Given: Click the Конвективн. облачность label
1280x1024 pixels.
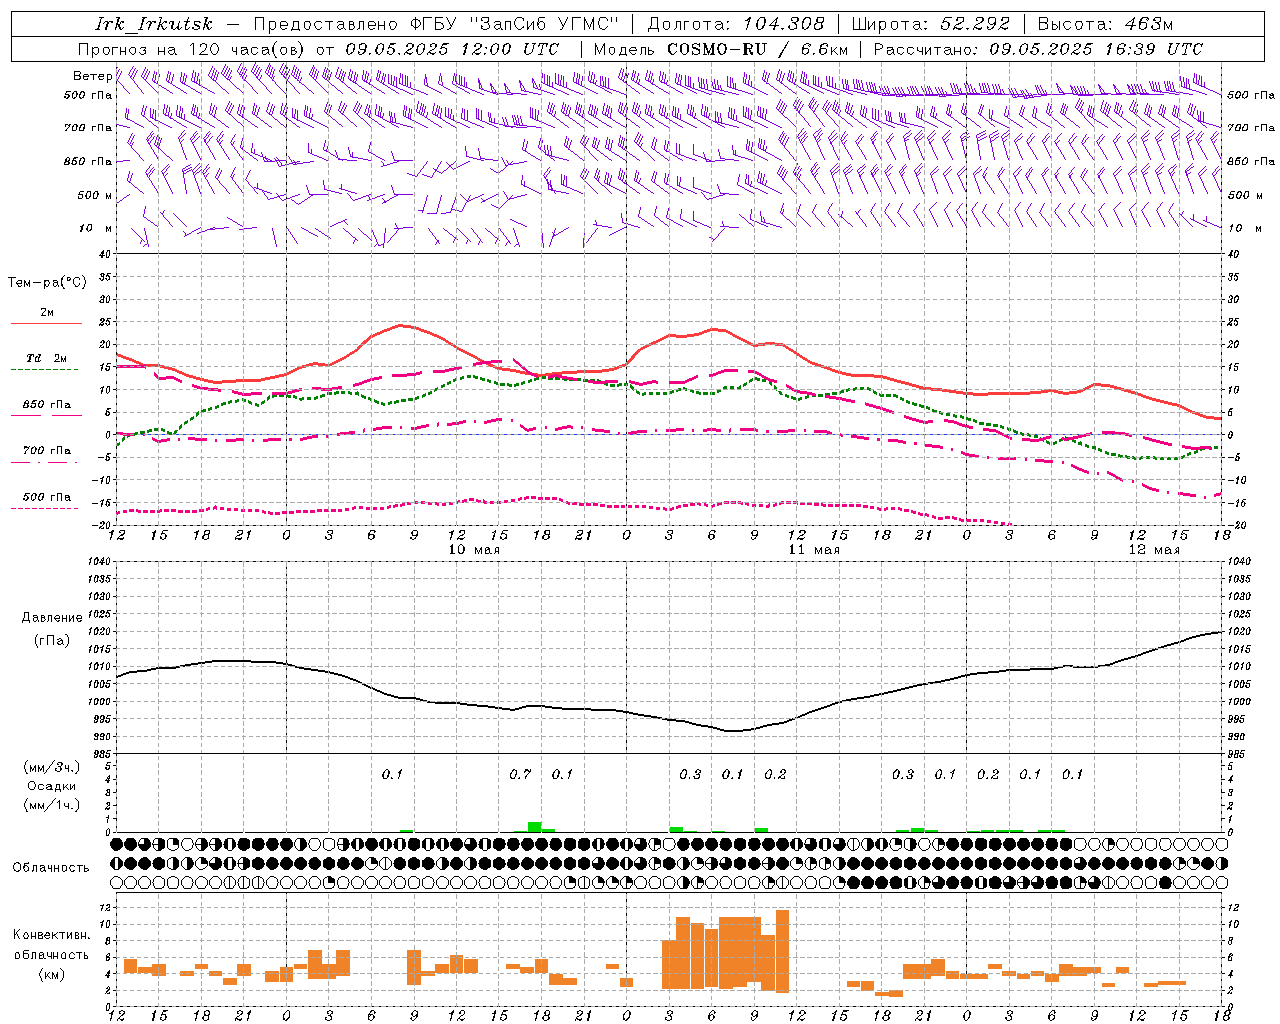Looking at the screenshot, I should [51, 945].
